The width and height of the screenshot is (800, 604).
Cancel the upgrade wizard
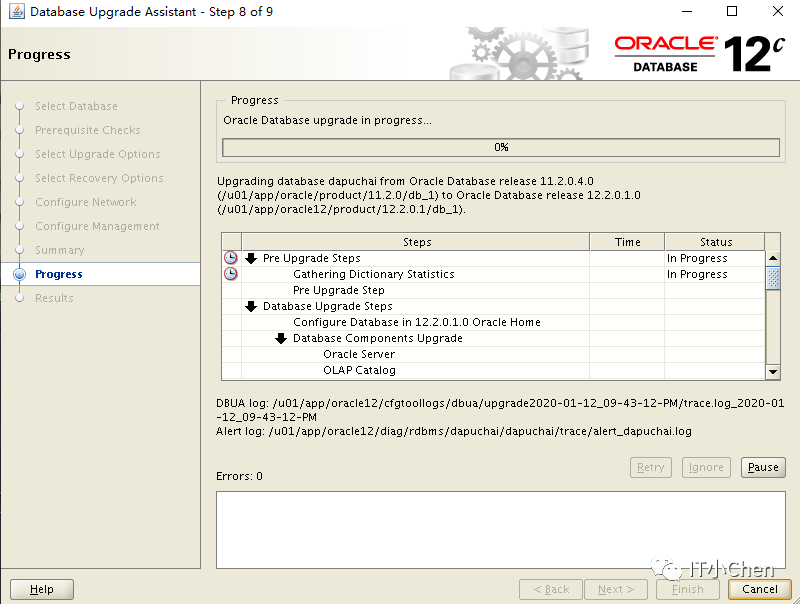(760, 589)
